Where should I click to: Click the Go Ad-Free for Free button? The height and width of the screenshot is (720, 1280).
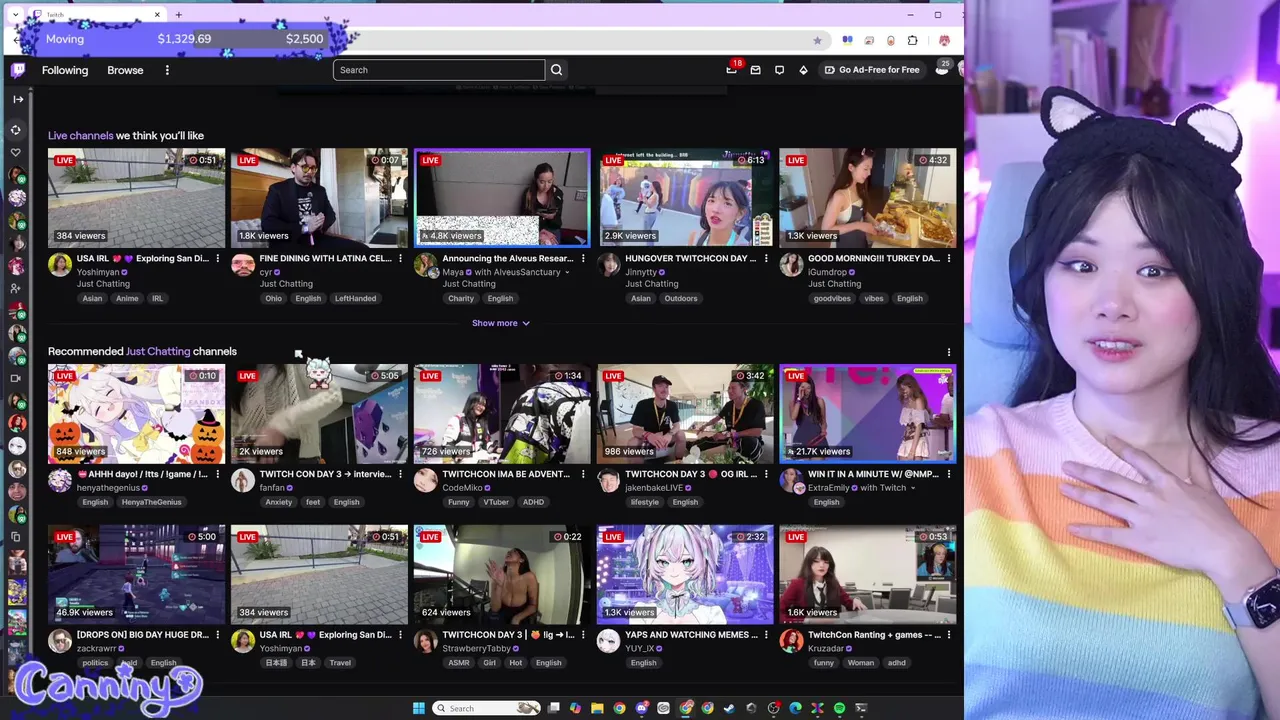pyautogui.click(x=871, y=70)
